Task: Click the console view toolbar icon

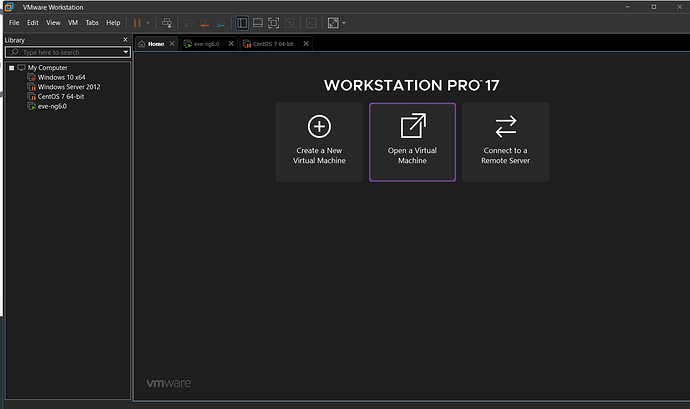Action: point(311,23)
